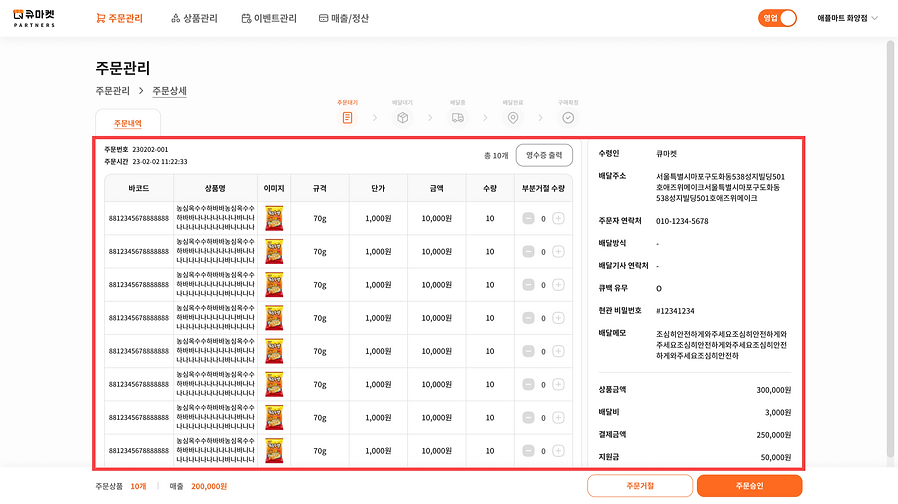Screen dimensions: 898x504
Task: Click the plus icon in the fourth product row
Action: coord(558,318)
